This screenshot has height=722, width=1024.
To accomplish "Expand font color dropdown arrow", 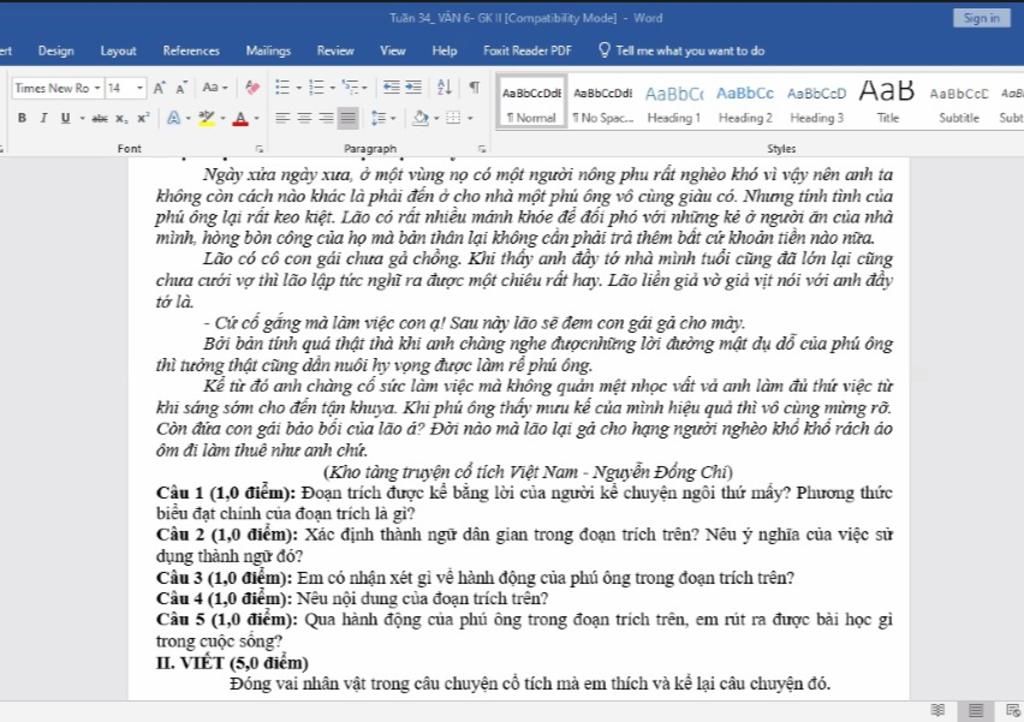I will click(x=257, y=118).
